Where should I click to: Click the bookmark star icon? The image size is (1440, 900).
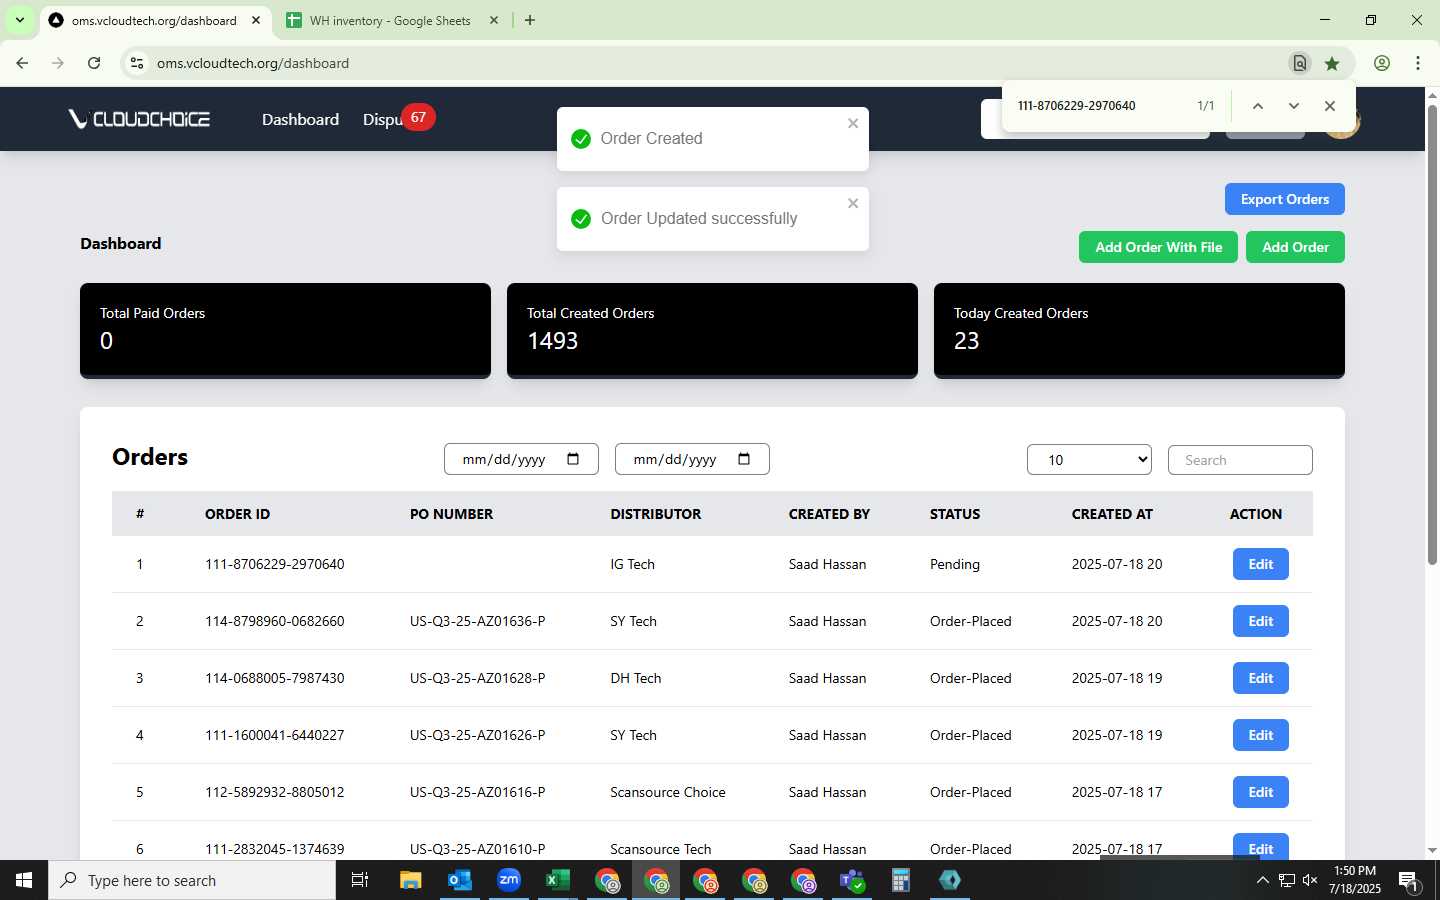(1332, 63)
